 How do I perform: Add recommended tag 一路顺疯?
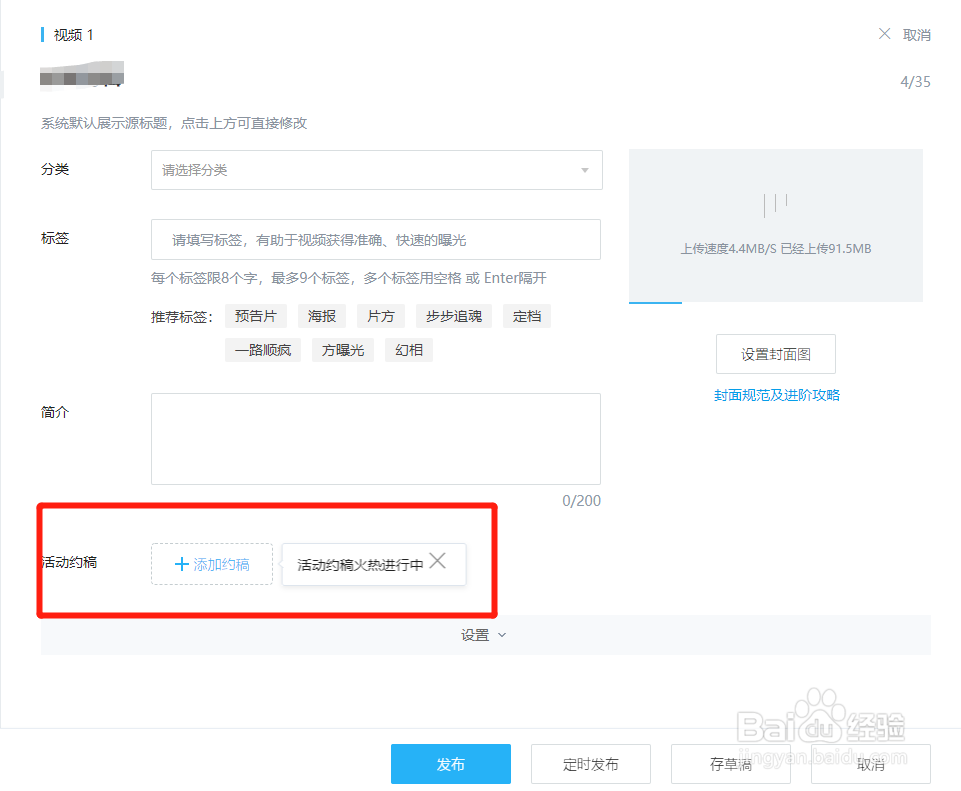(x=263, y=350)
